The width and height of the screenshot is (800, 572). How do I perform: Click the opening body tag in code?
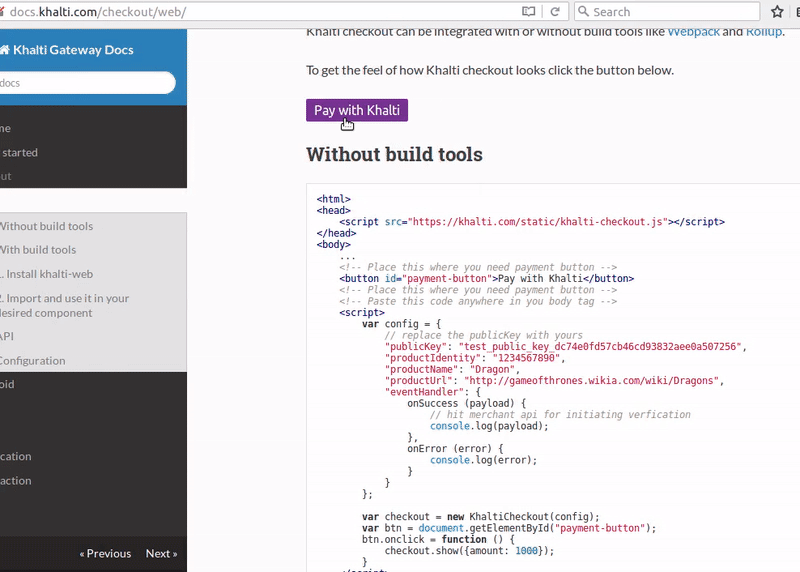point(334,244)
